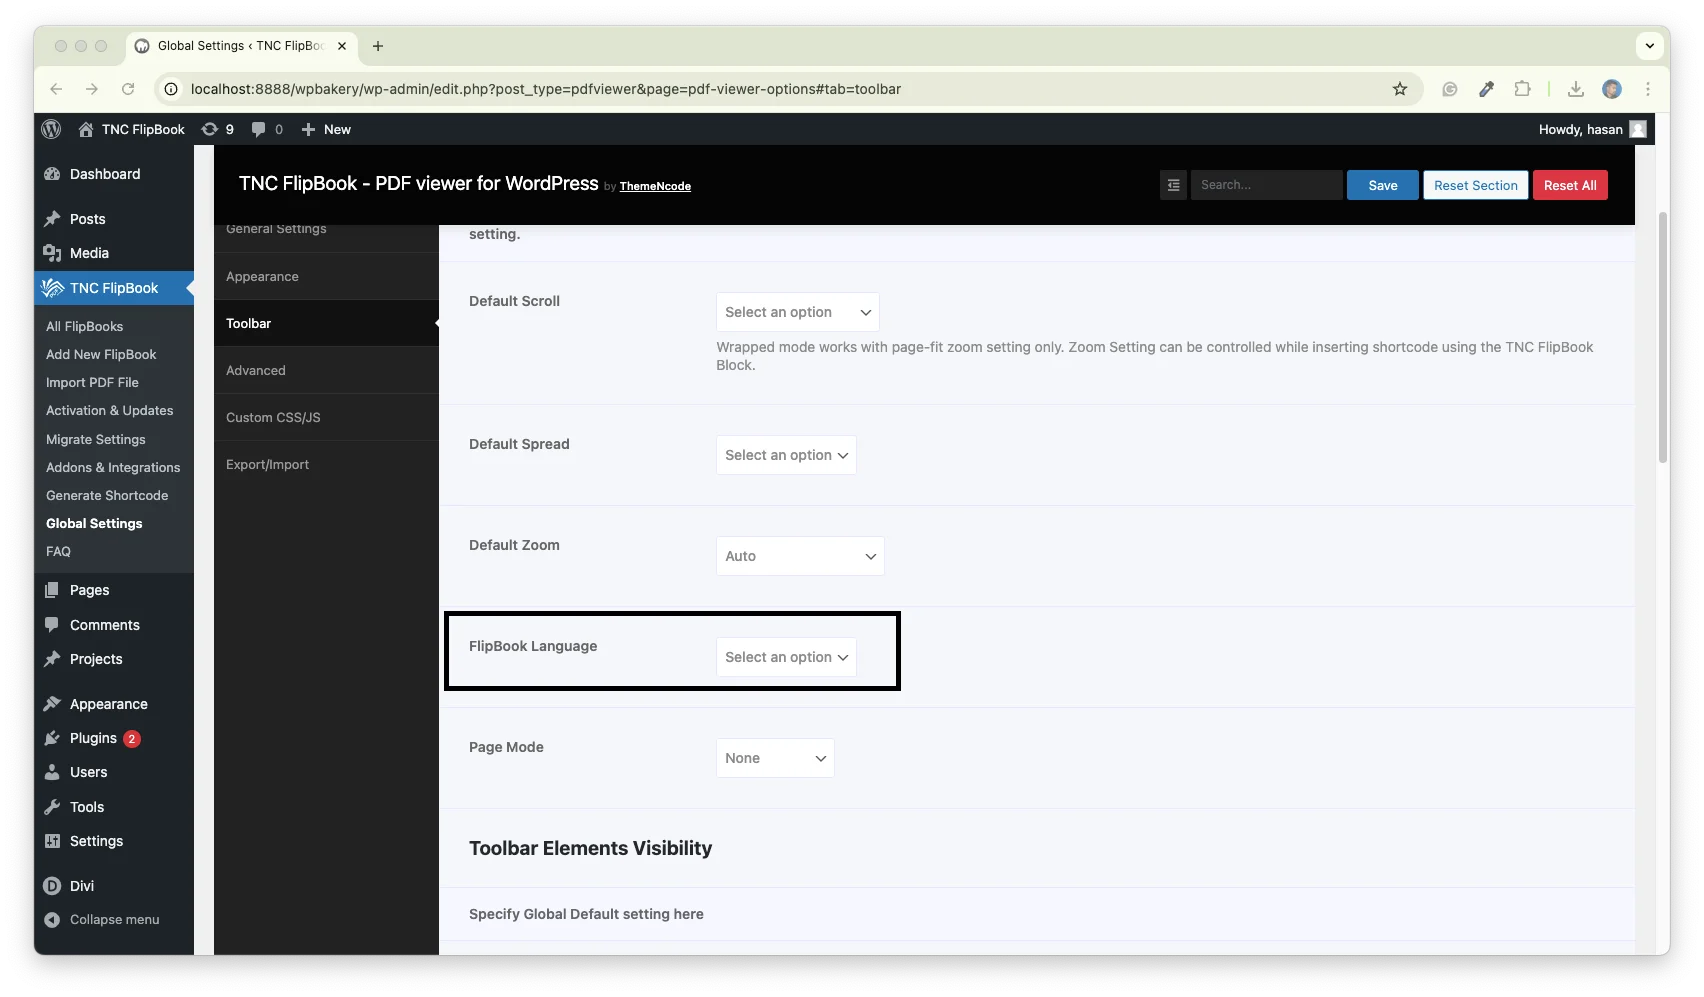Click the WordPress logo icon in admin bar
The image size is (1704, 997).
pos(52,129)
